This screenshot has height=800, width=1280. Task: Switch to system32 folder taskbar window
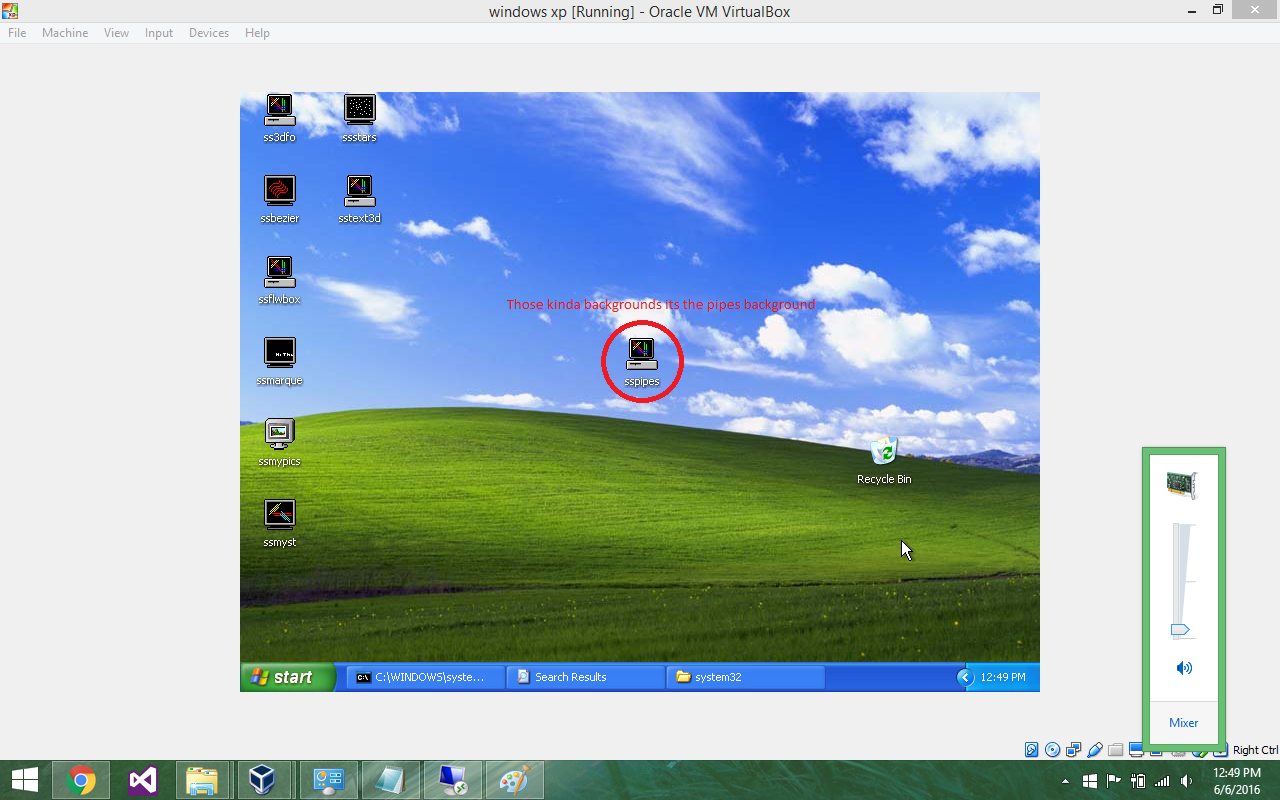tap(745, 677)
